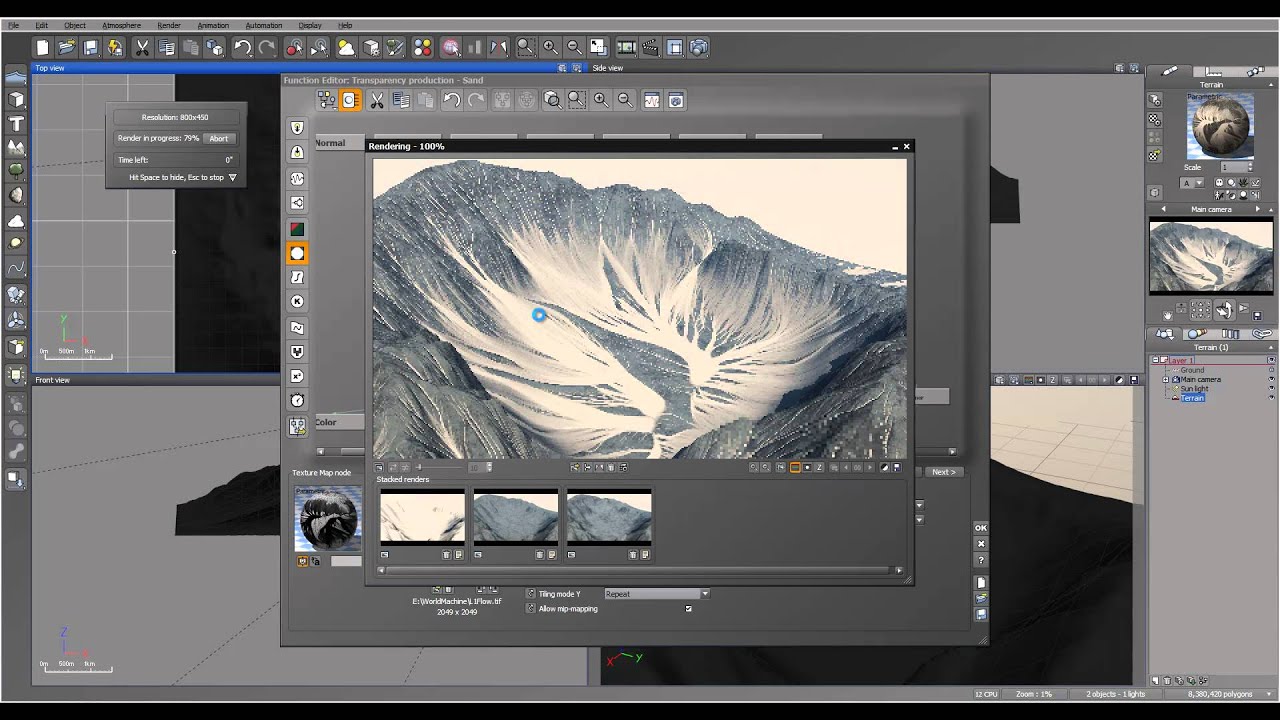The image size is (1280, 720).
Task: Click the Next > button
Action: point(943,472)
